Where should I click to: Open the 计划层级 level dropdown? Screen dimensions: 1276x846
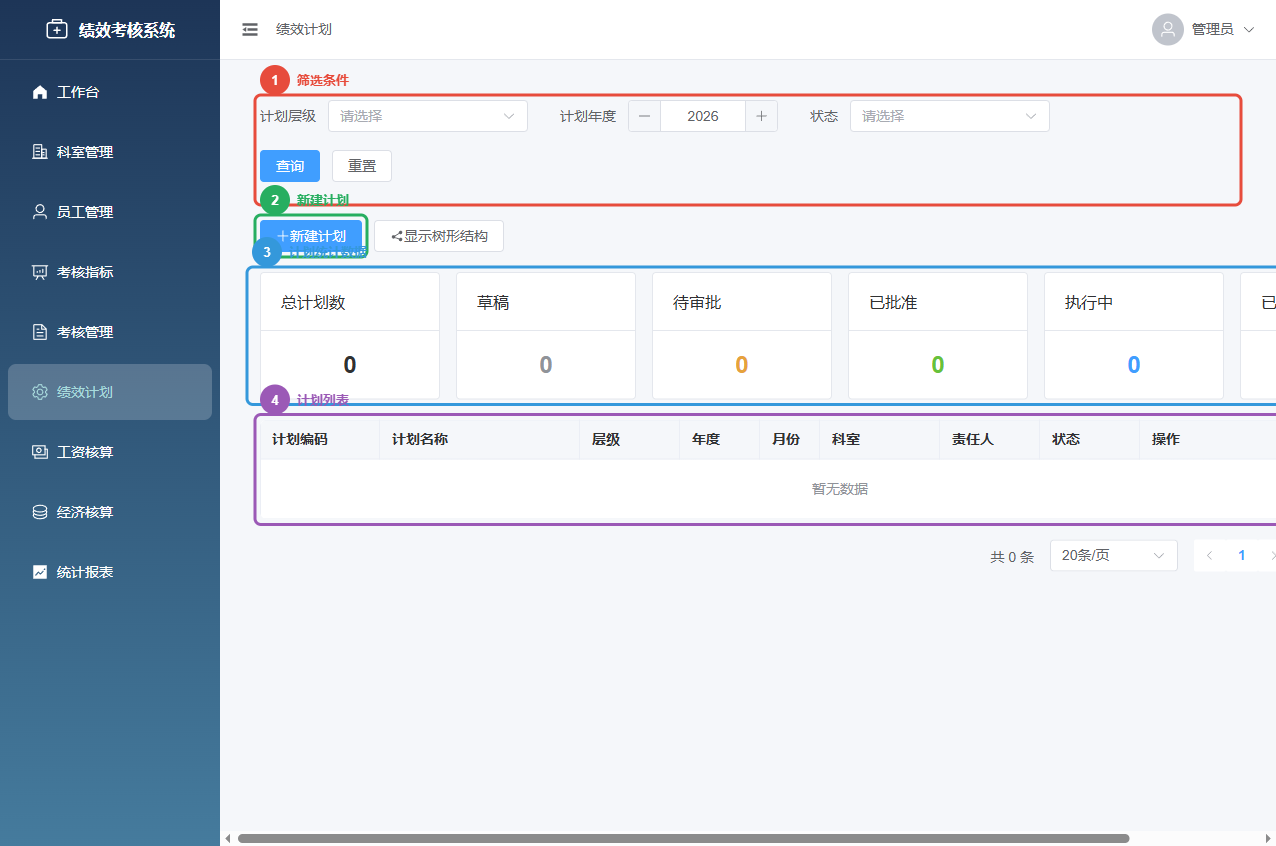click(x=427, y=115)
